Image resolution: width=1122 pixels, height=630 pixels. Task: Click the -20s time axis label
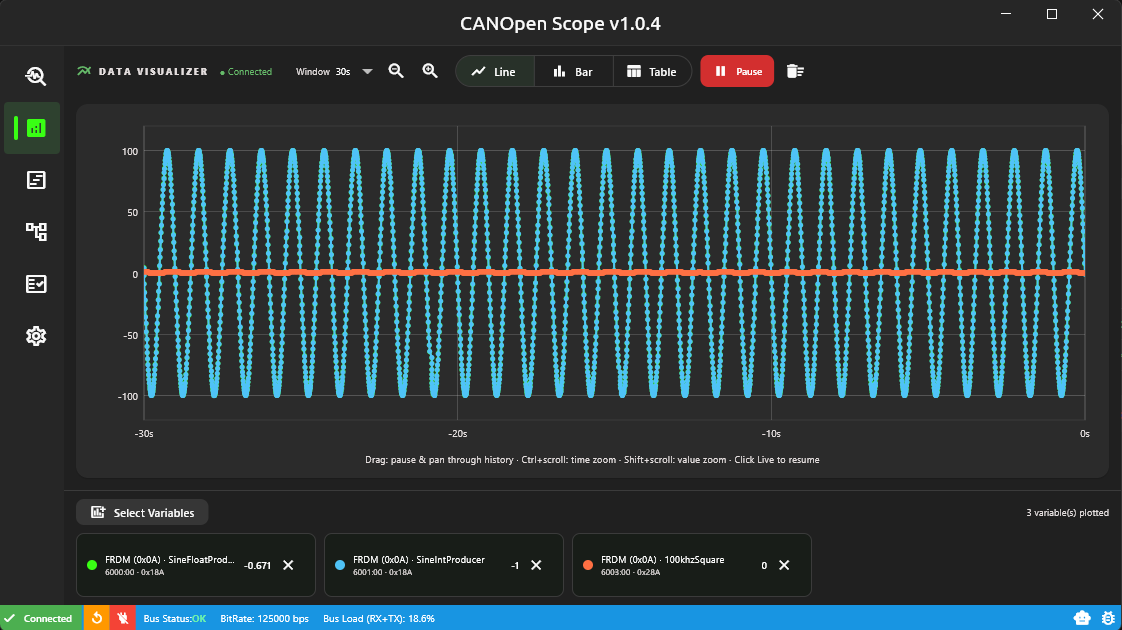coord(457,434)
